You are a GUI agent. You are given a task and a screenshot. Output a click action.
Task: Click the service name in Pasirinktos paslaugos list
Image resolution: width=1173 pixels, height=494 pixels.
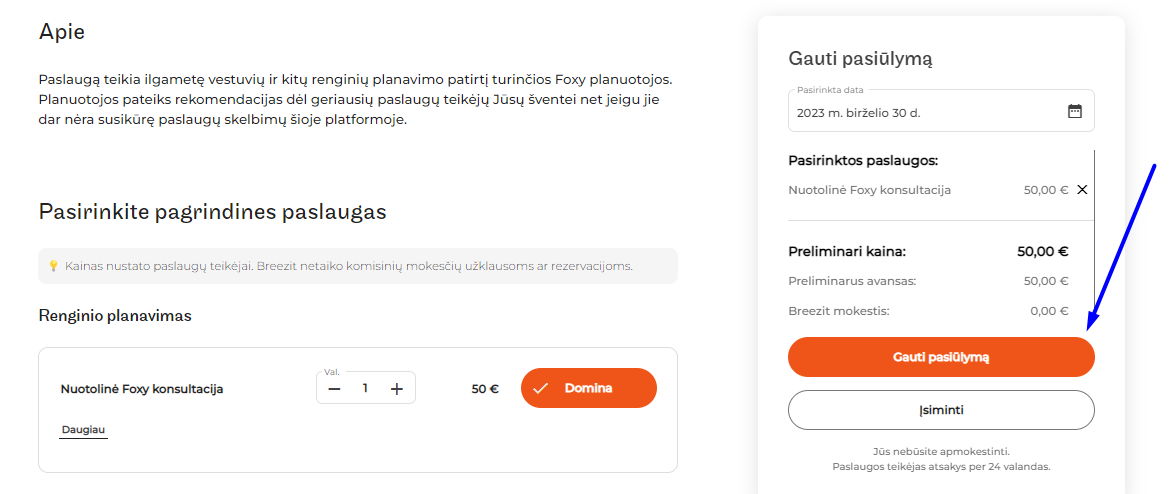coord(869,190)
